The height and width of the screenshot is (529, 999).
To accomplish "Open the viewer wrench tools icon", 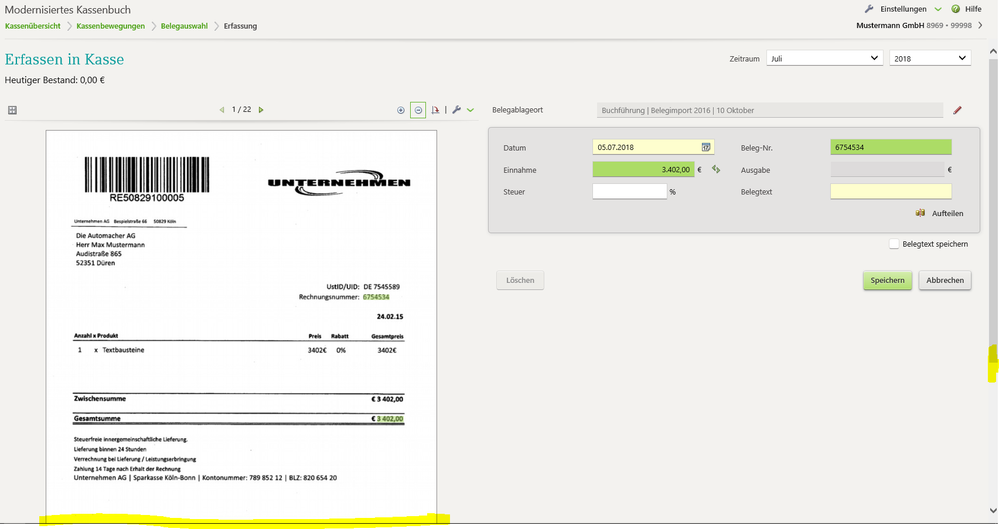I will point(457,110).
